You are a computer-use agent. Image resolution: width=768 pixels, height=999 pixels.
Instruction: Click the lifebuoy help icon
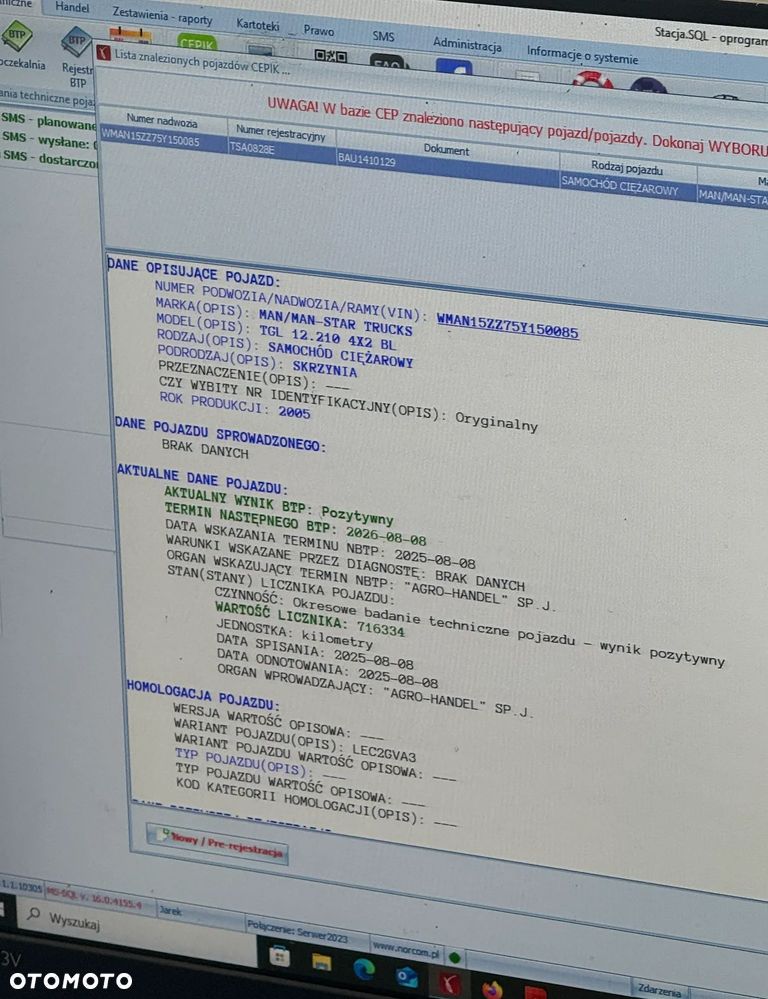(x=593, y=80)
